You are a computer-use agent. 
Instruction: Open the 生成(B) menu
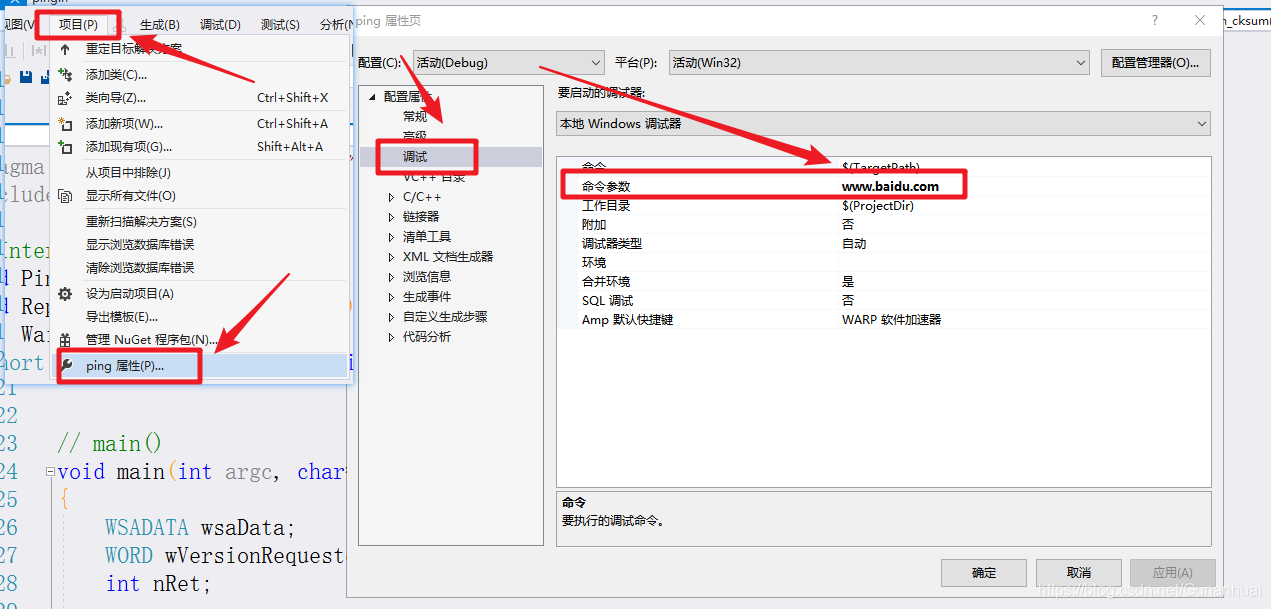(x=159, y=24)
